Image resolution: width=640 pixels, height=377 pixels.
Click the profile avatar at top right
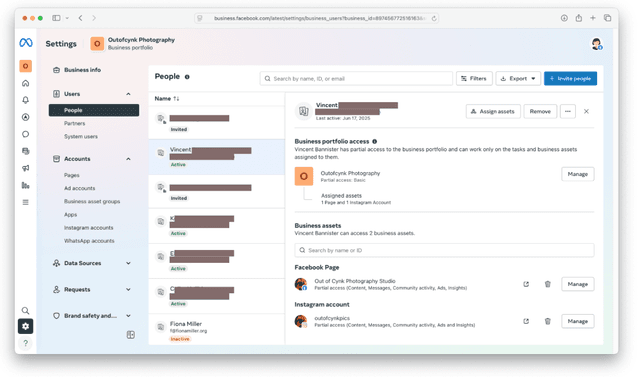tap(596, 44)
